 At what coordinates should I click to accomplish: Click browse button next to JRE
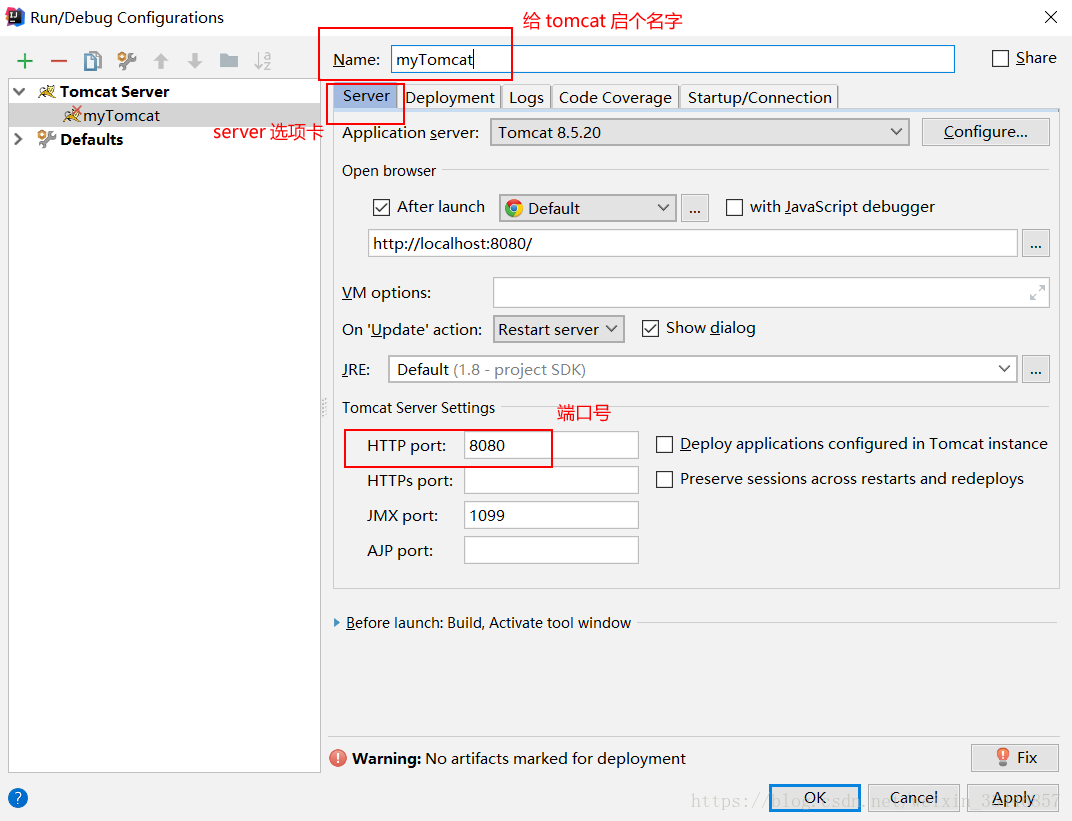1036,369
